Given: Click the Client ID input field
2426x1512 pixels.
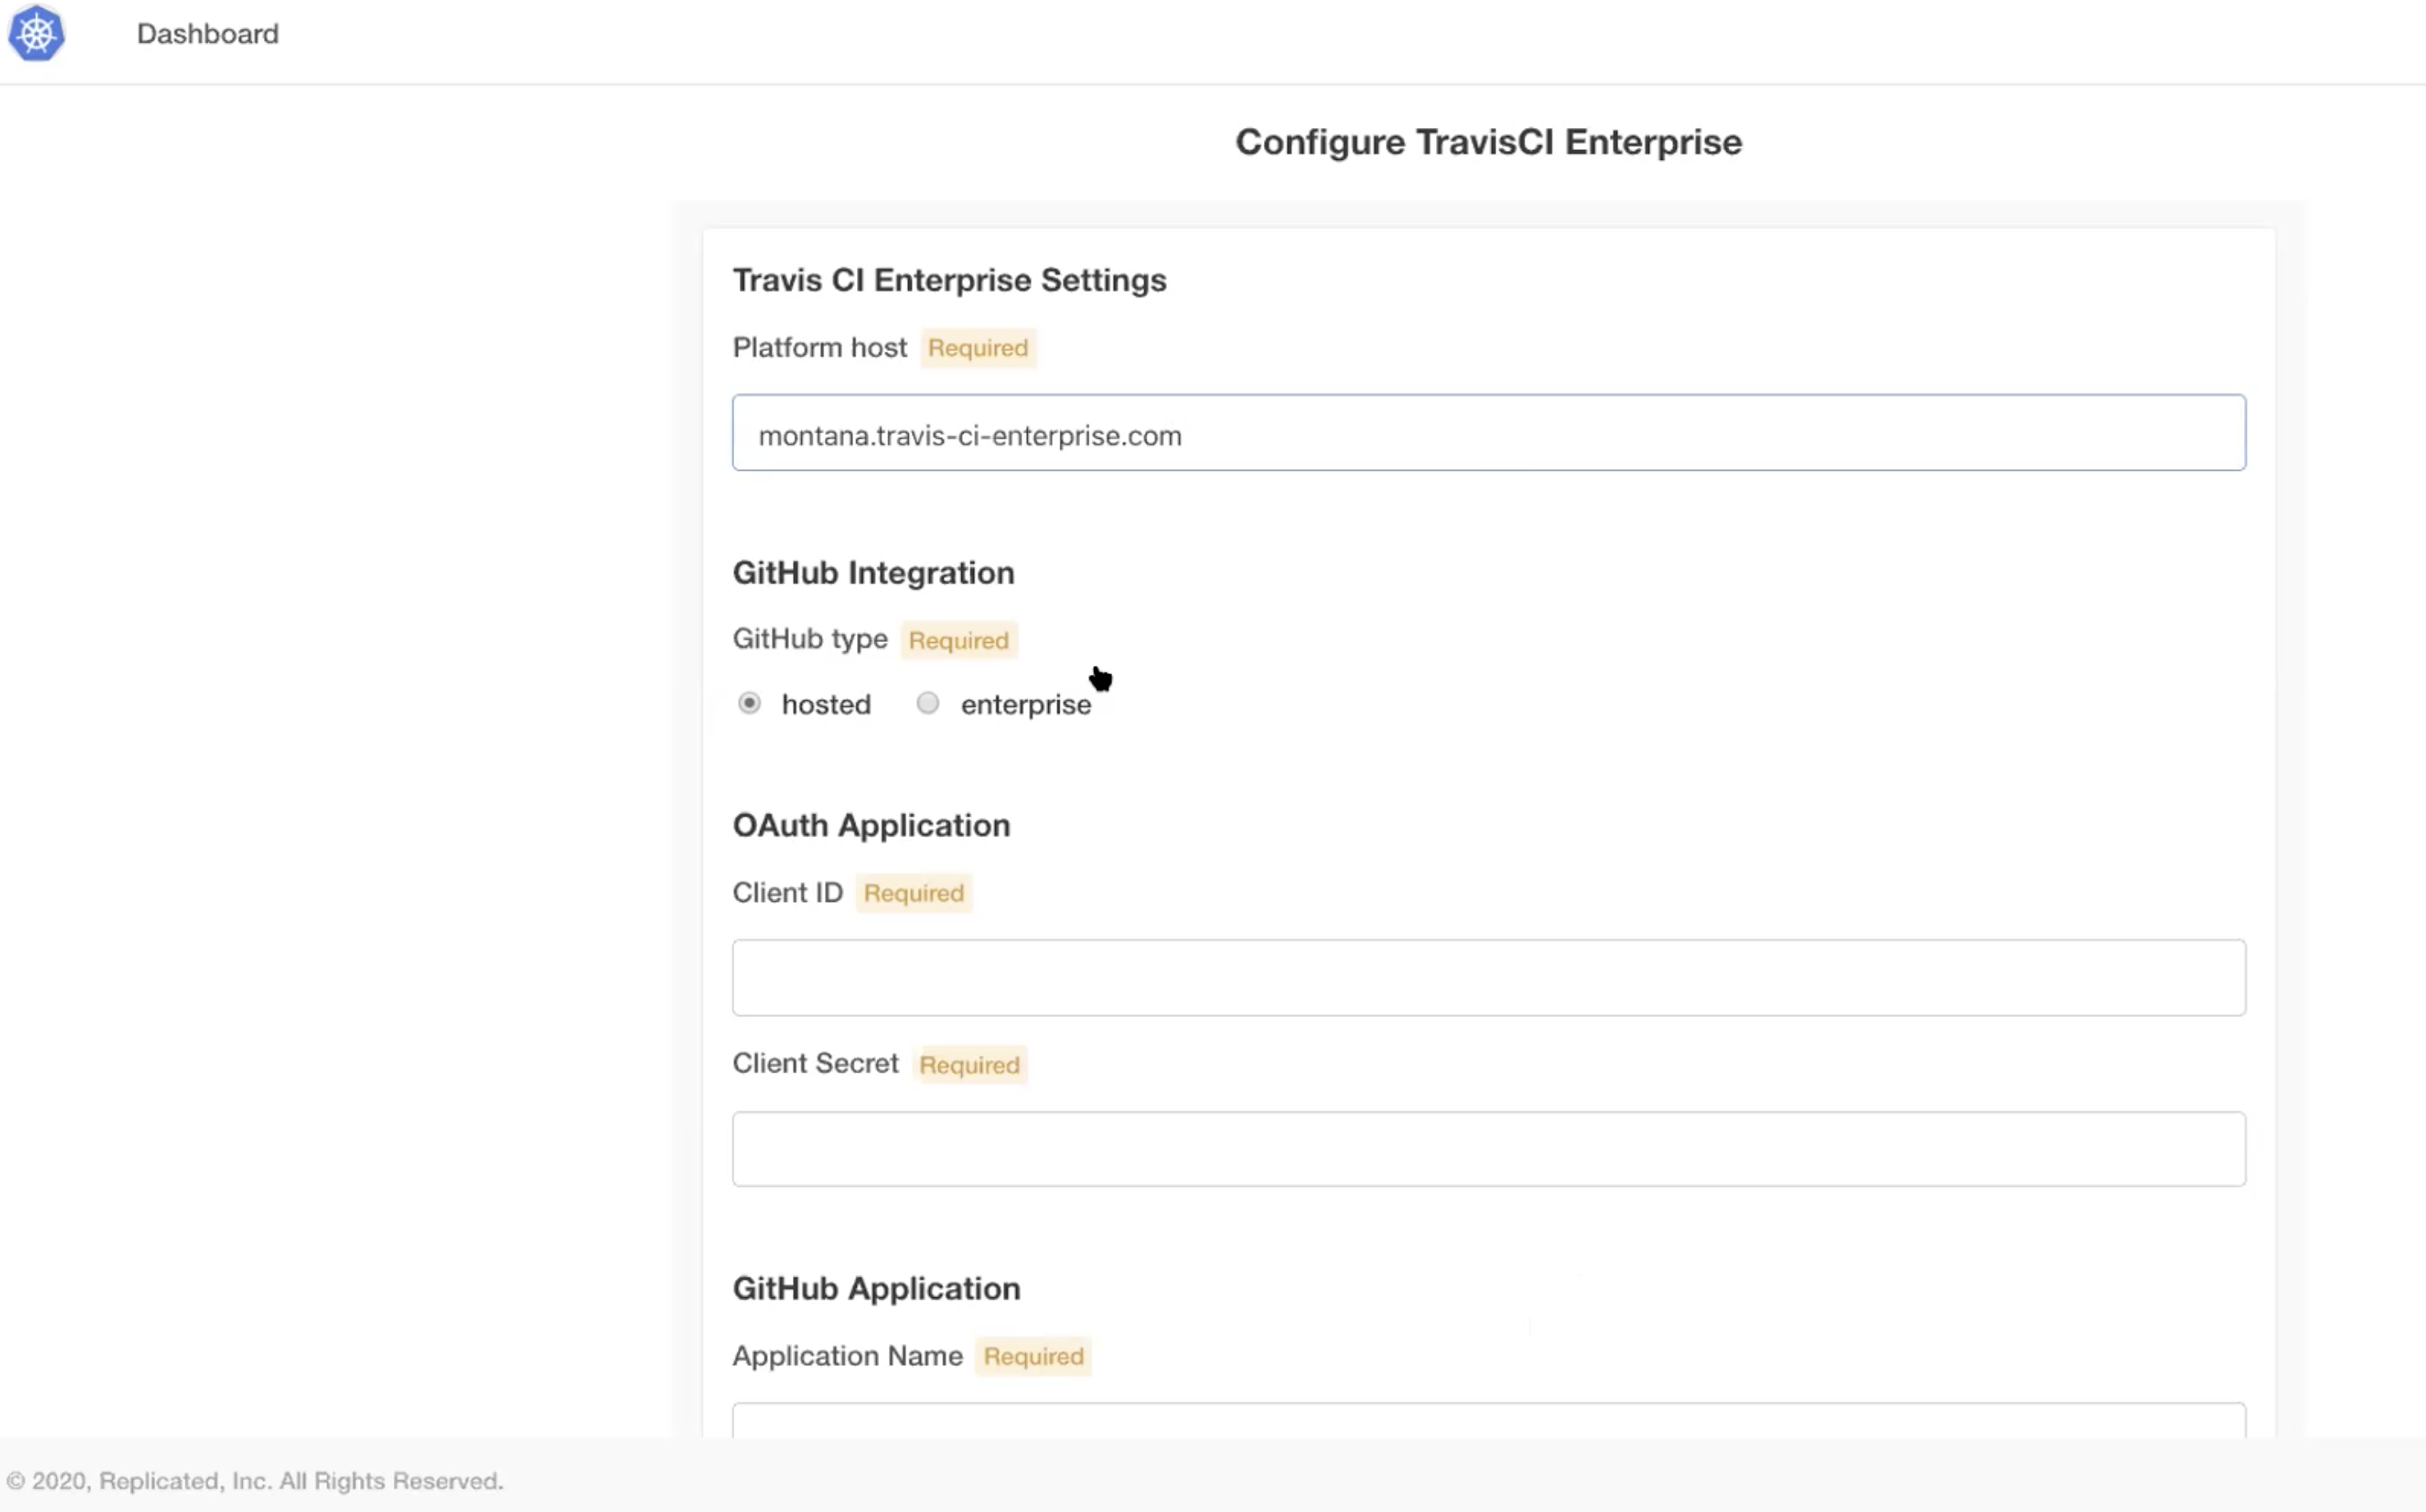Looking at the screenshot, I should pyautogui.click(x=1488, y=977).
